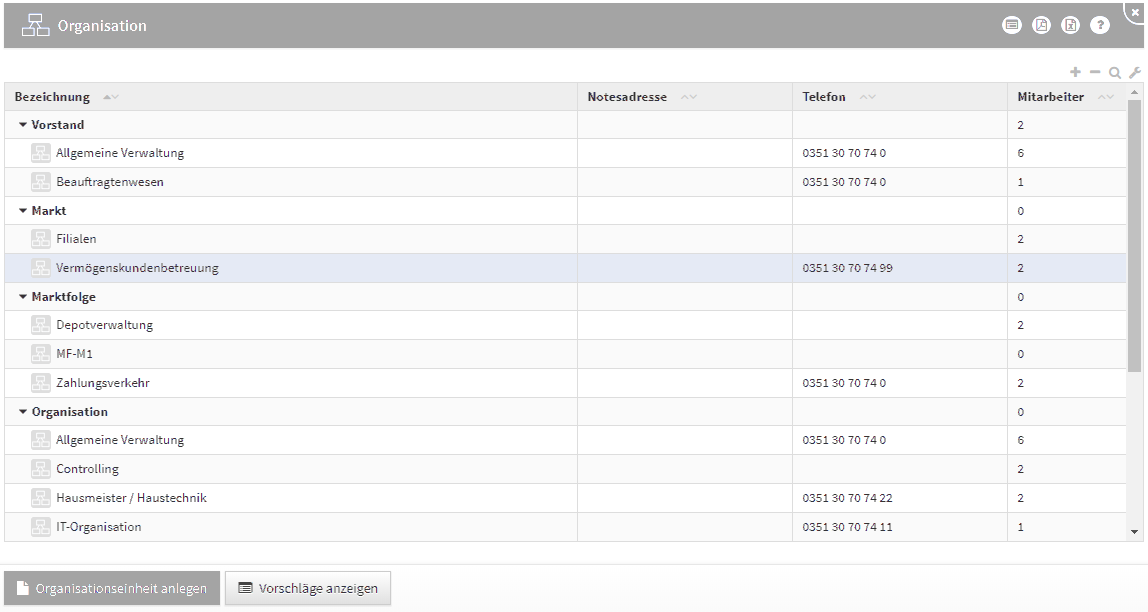
Task: Open search with the magnifier icon
Action: (x=1114, y=71)
